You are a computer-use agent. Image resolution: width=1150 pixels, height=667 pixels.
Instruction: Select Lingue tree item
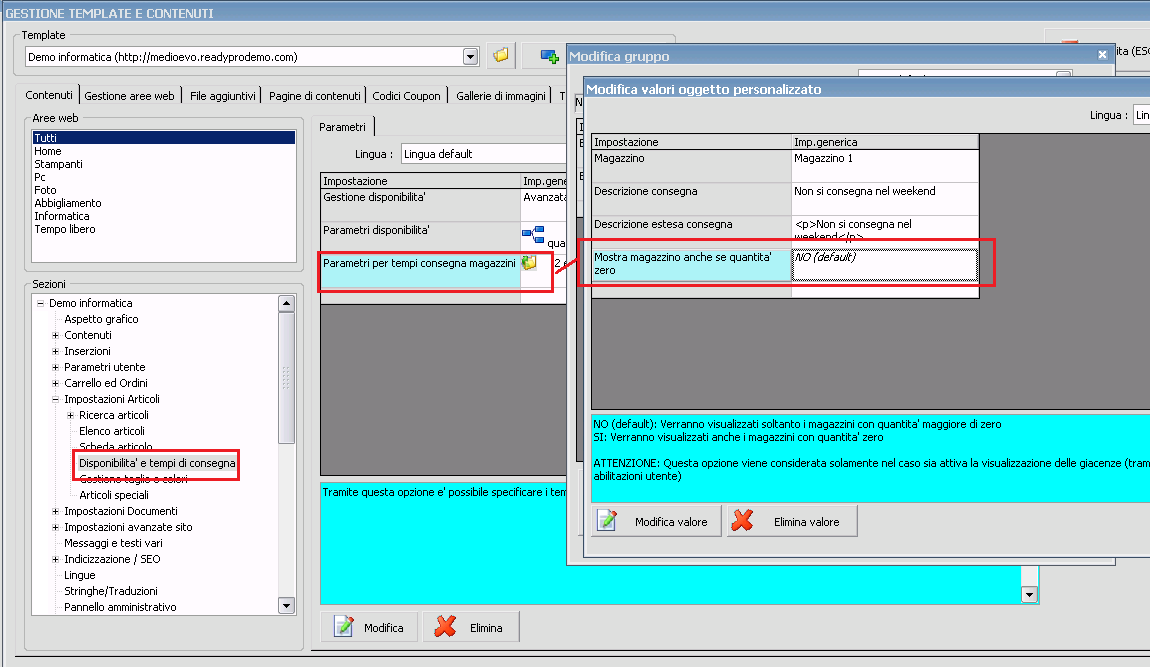tap(79, 575)
